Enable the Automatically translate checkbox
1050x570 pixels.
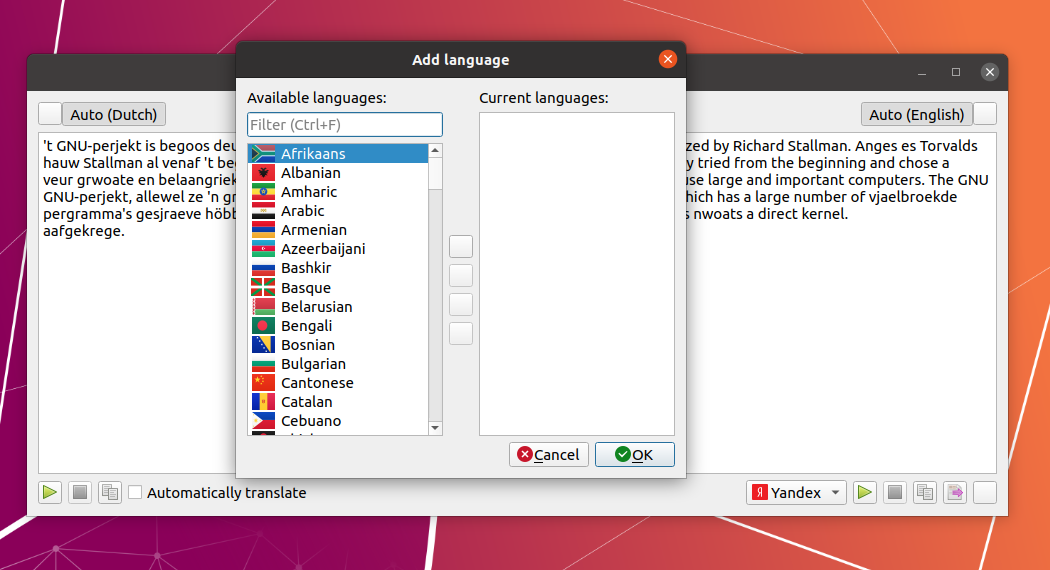tap(136, 492)
